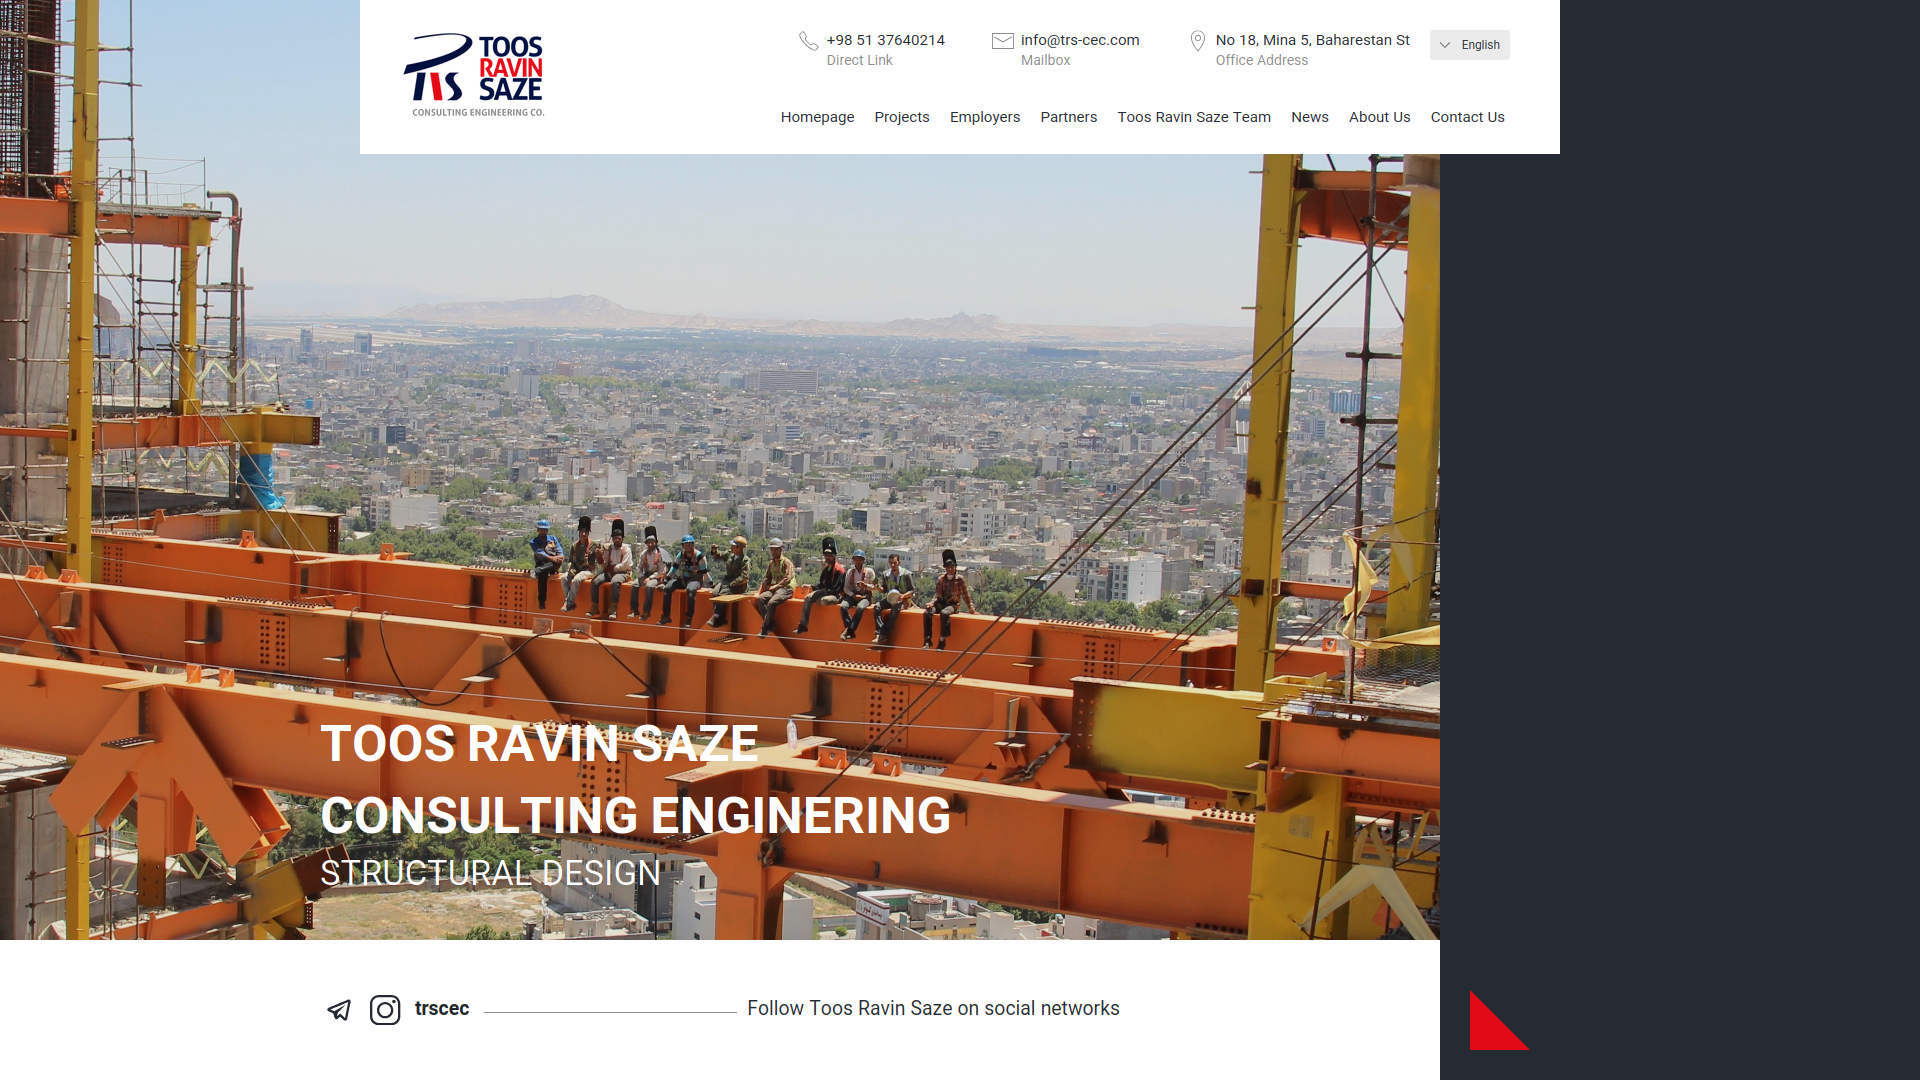Click the 'Mailbox' label
Screen dimensions: 1920x1080
pyautogui.click(x=1045, y=60)
